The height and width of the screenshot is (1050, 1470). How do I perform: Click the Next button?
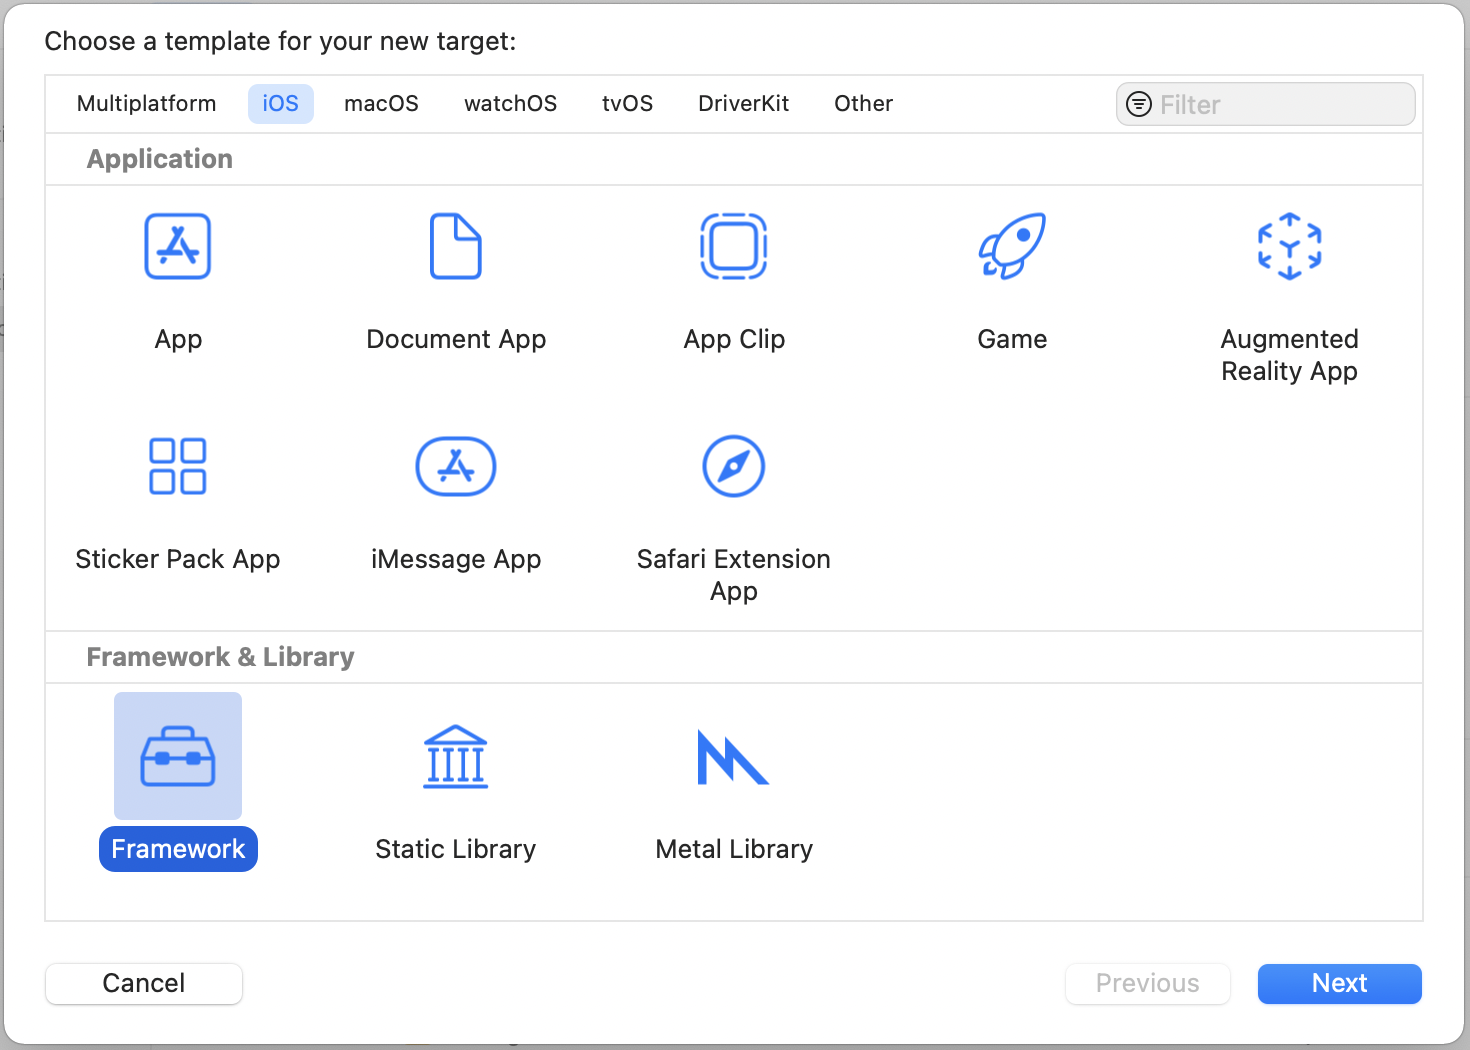[1339, 983]
